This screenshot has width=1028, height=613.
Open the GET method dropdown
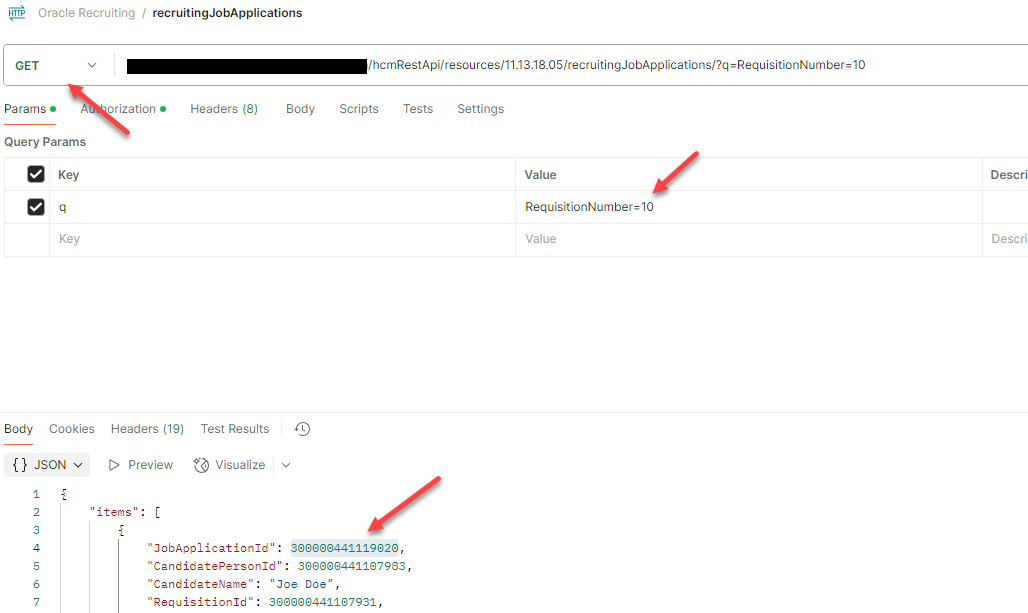coord(56,66)
